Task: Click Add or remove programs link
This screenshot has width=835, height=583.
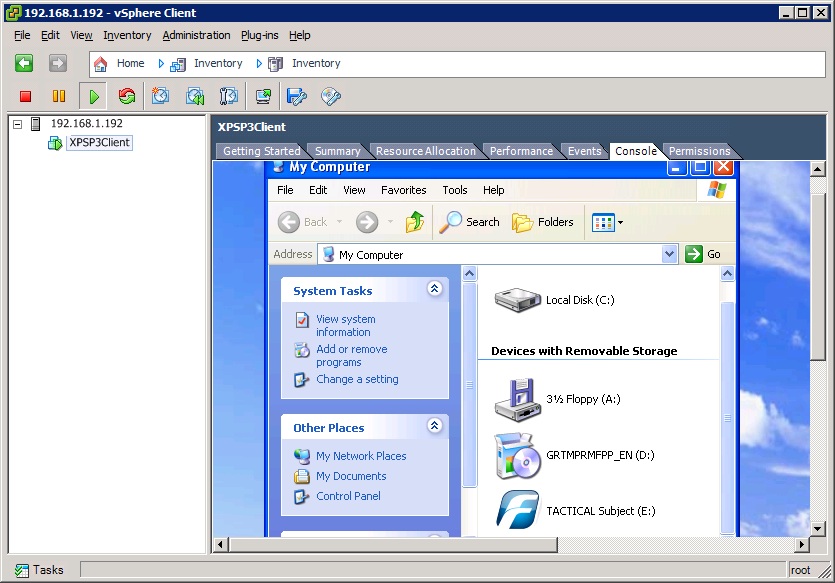Action: (351, 356)
